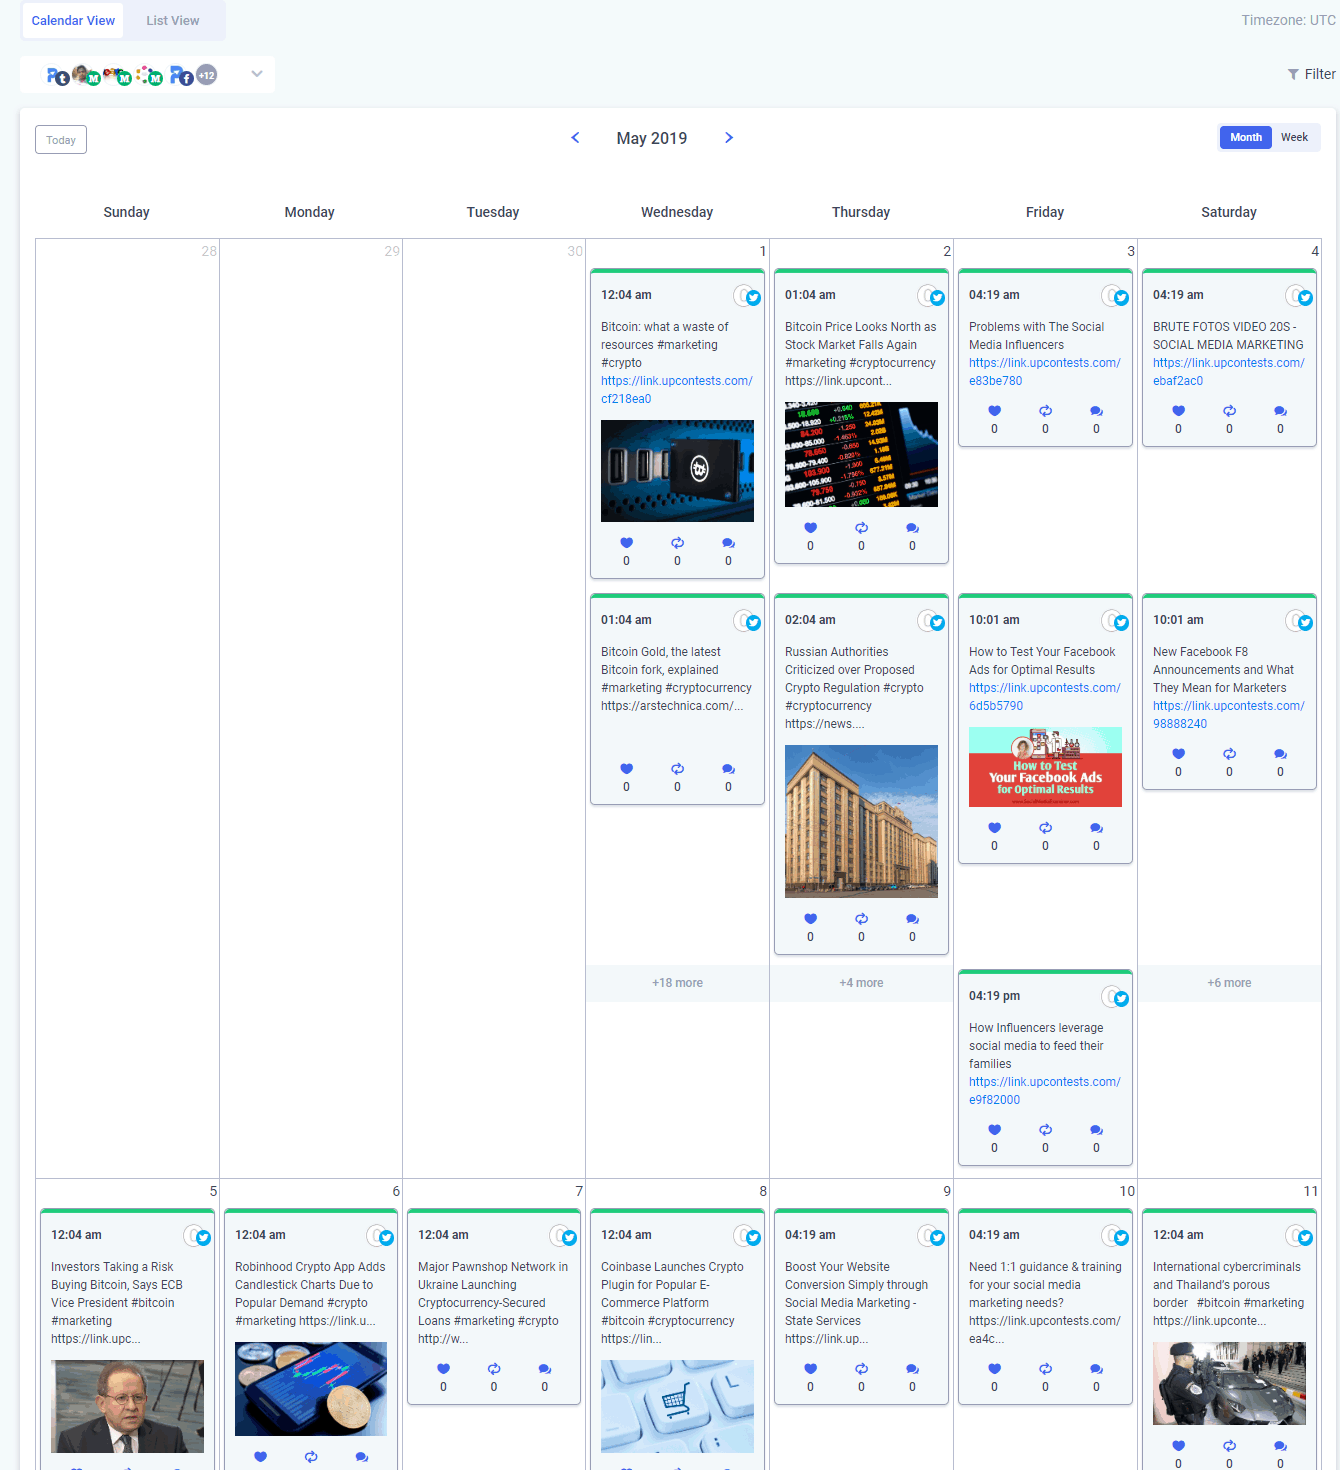
Task: Click the crypto hardware image in Wednesday post
Action: (677, 471)
